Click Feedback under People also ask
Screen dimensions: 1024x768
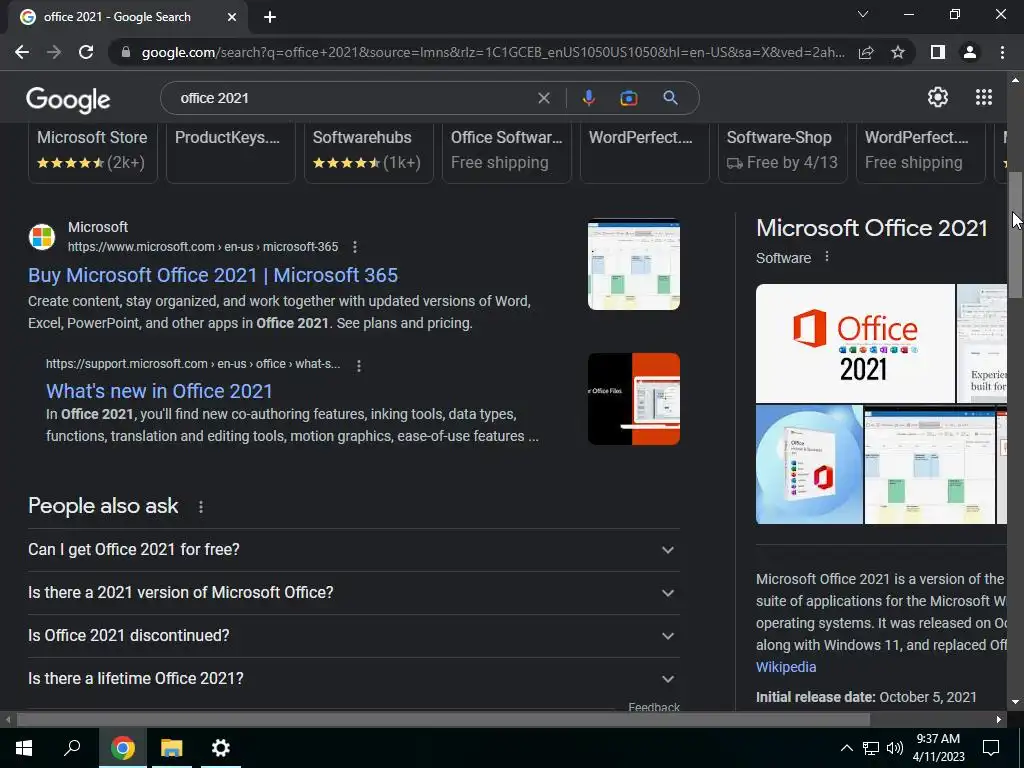[x=654, y=707]
